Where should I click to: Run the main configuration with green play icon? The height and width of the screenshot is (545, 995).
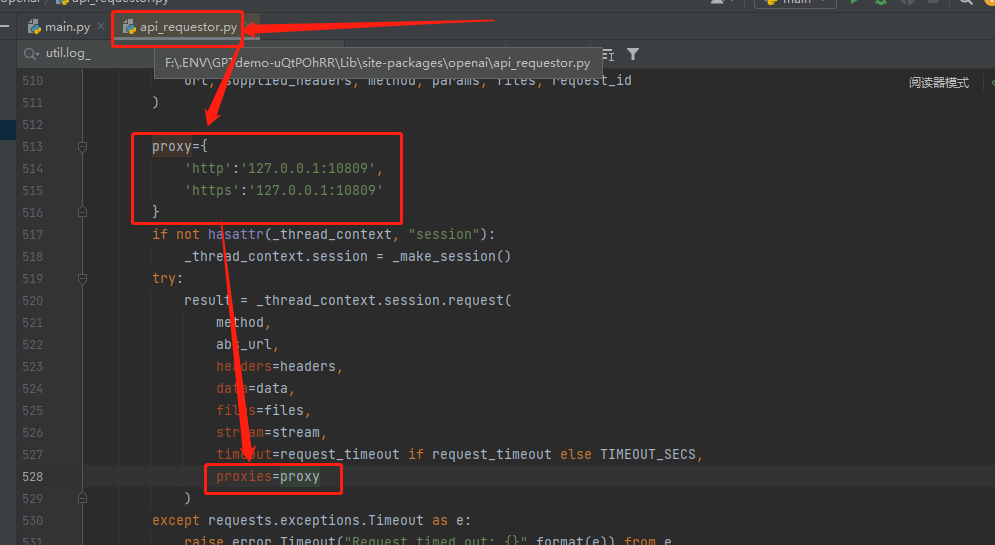pyautogui.click(x=855, y=2)
